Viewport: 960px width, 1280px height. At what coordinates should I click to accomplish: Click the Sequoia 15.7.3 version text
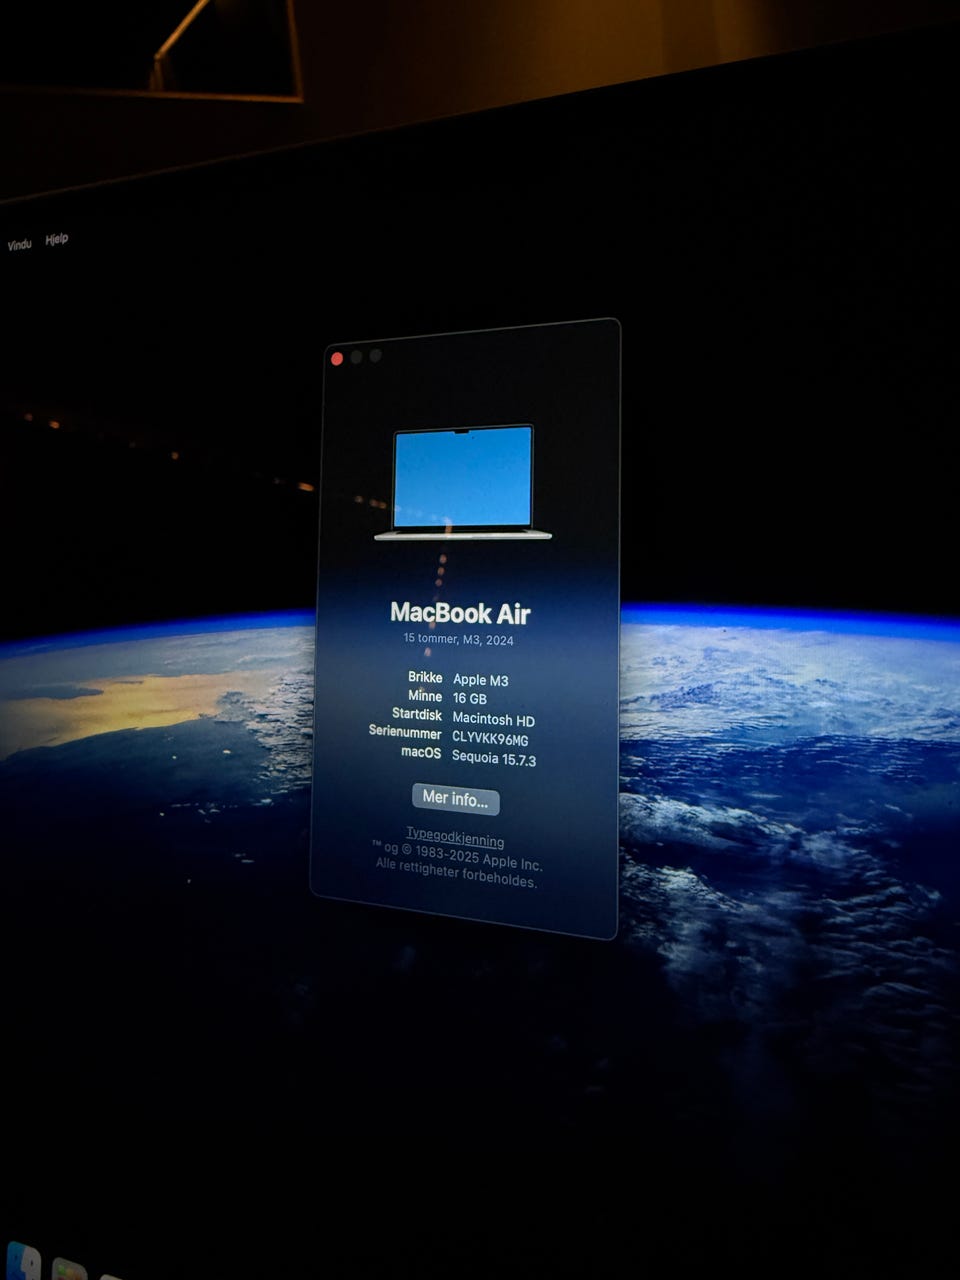tap(493, 759)
